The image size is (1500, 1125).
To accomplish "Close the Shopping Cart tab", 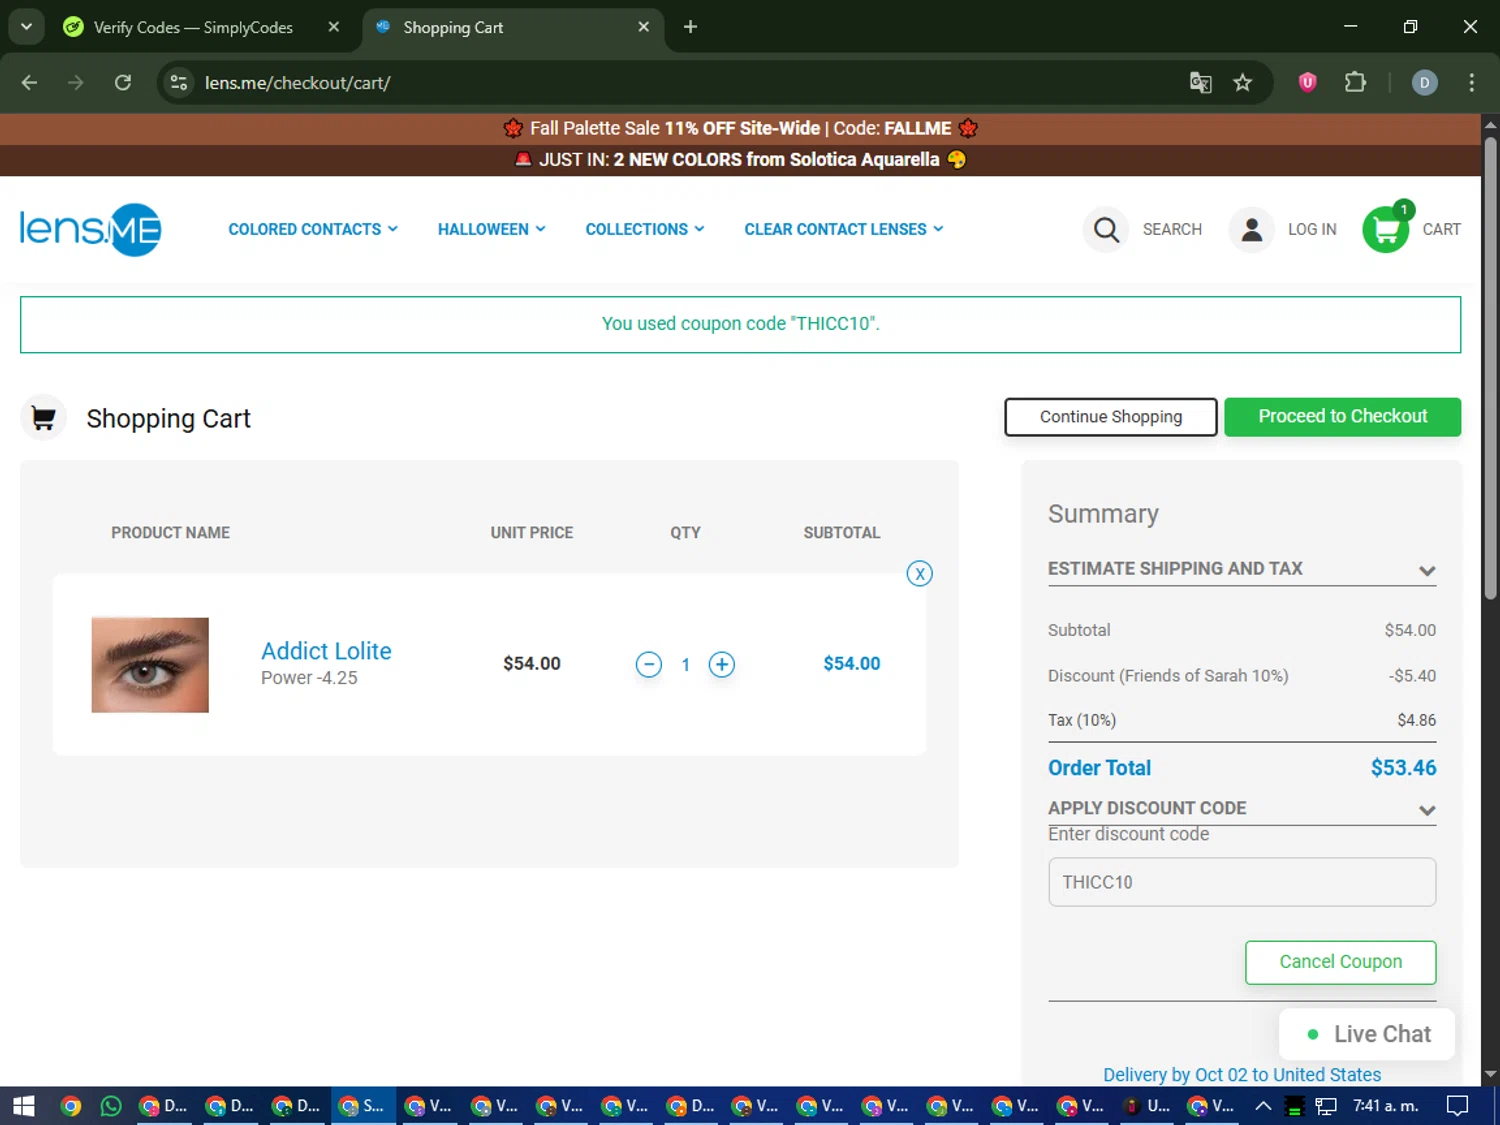I will 644,27.
